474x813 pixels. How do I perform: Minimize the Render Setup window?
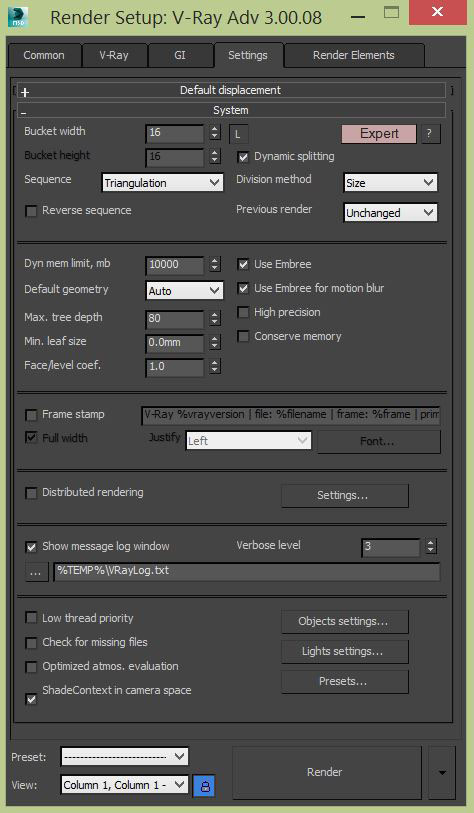[357, 17]
